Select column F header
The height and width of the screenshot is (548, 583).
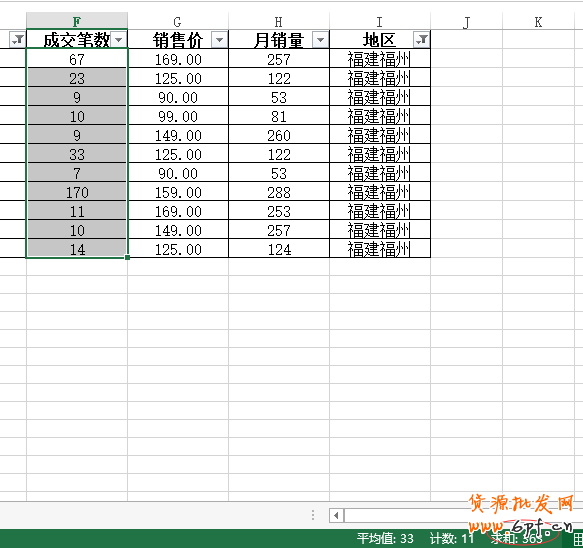pyautogui.click(x=77, y=21)
